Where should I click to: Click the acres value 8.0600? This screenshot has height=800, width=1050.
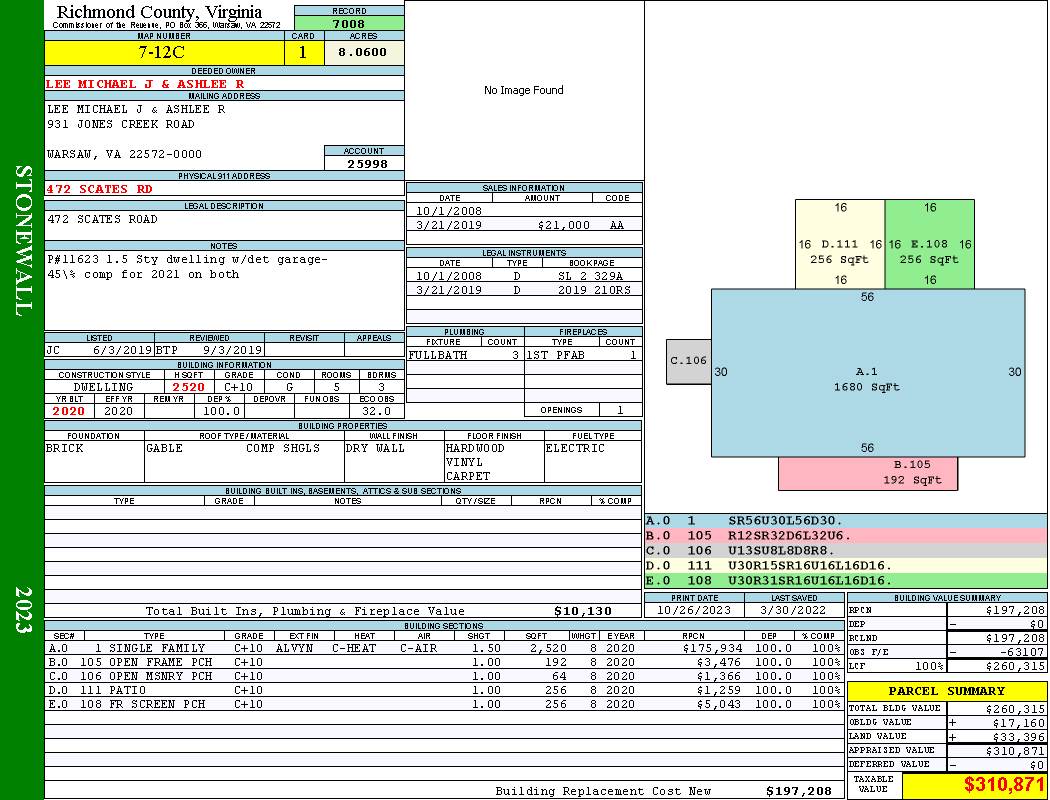coord(363,53)
